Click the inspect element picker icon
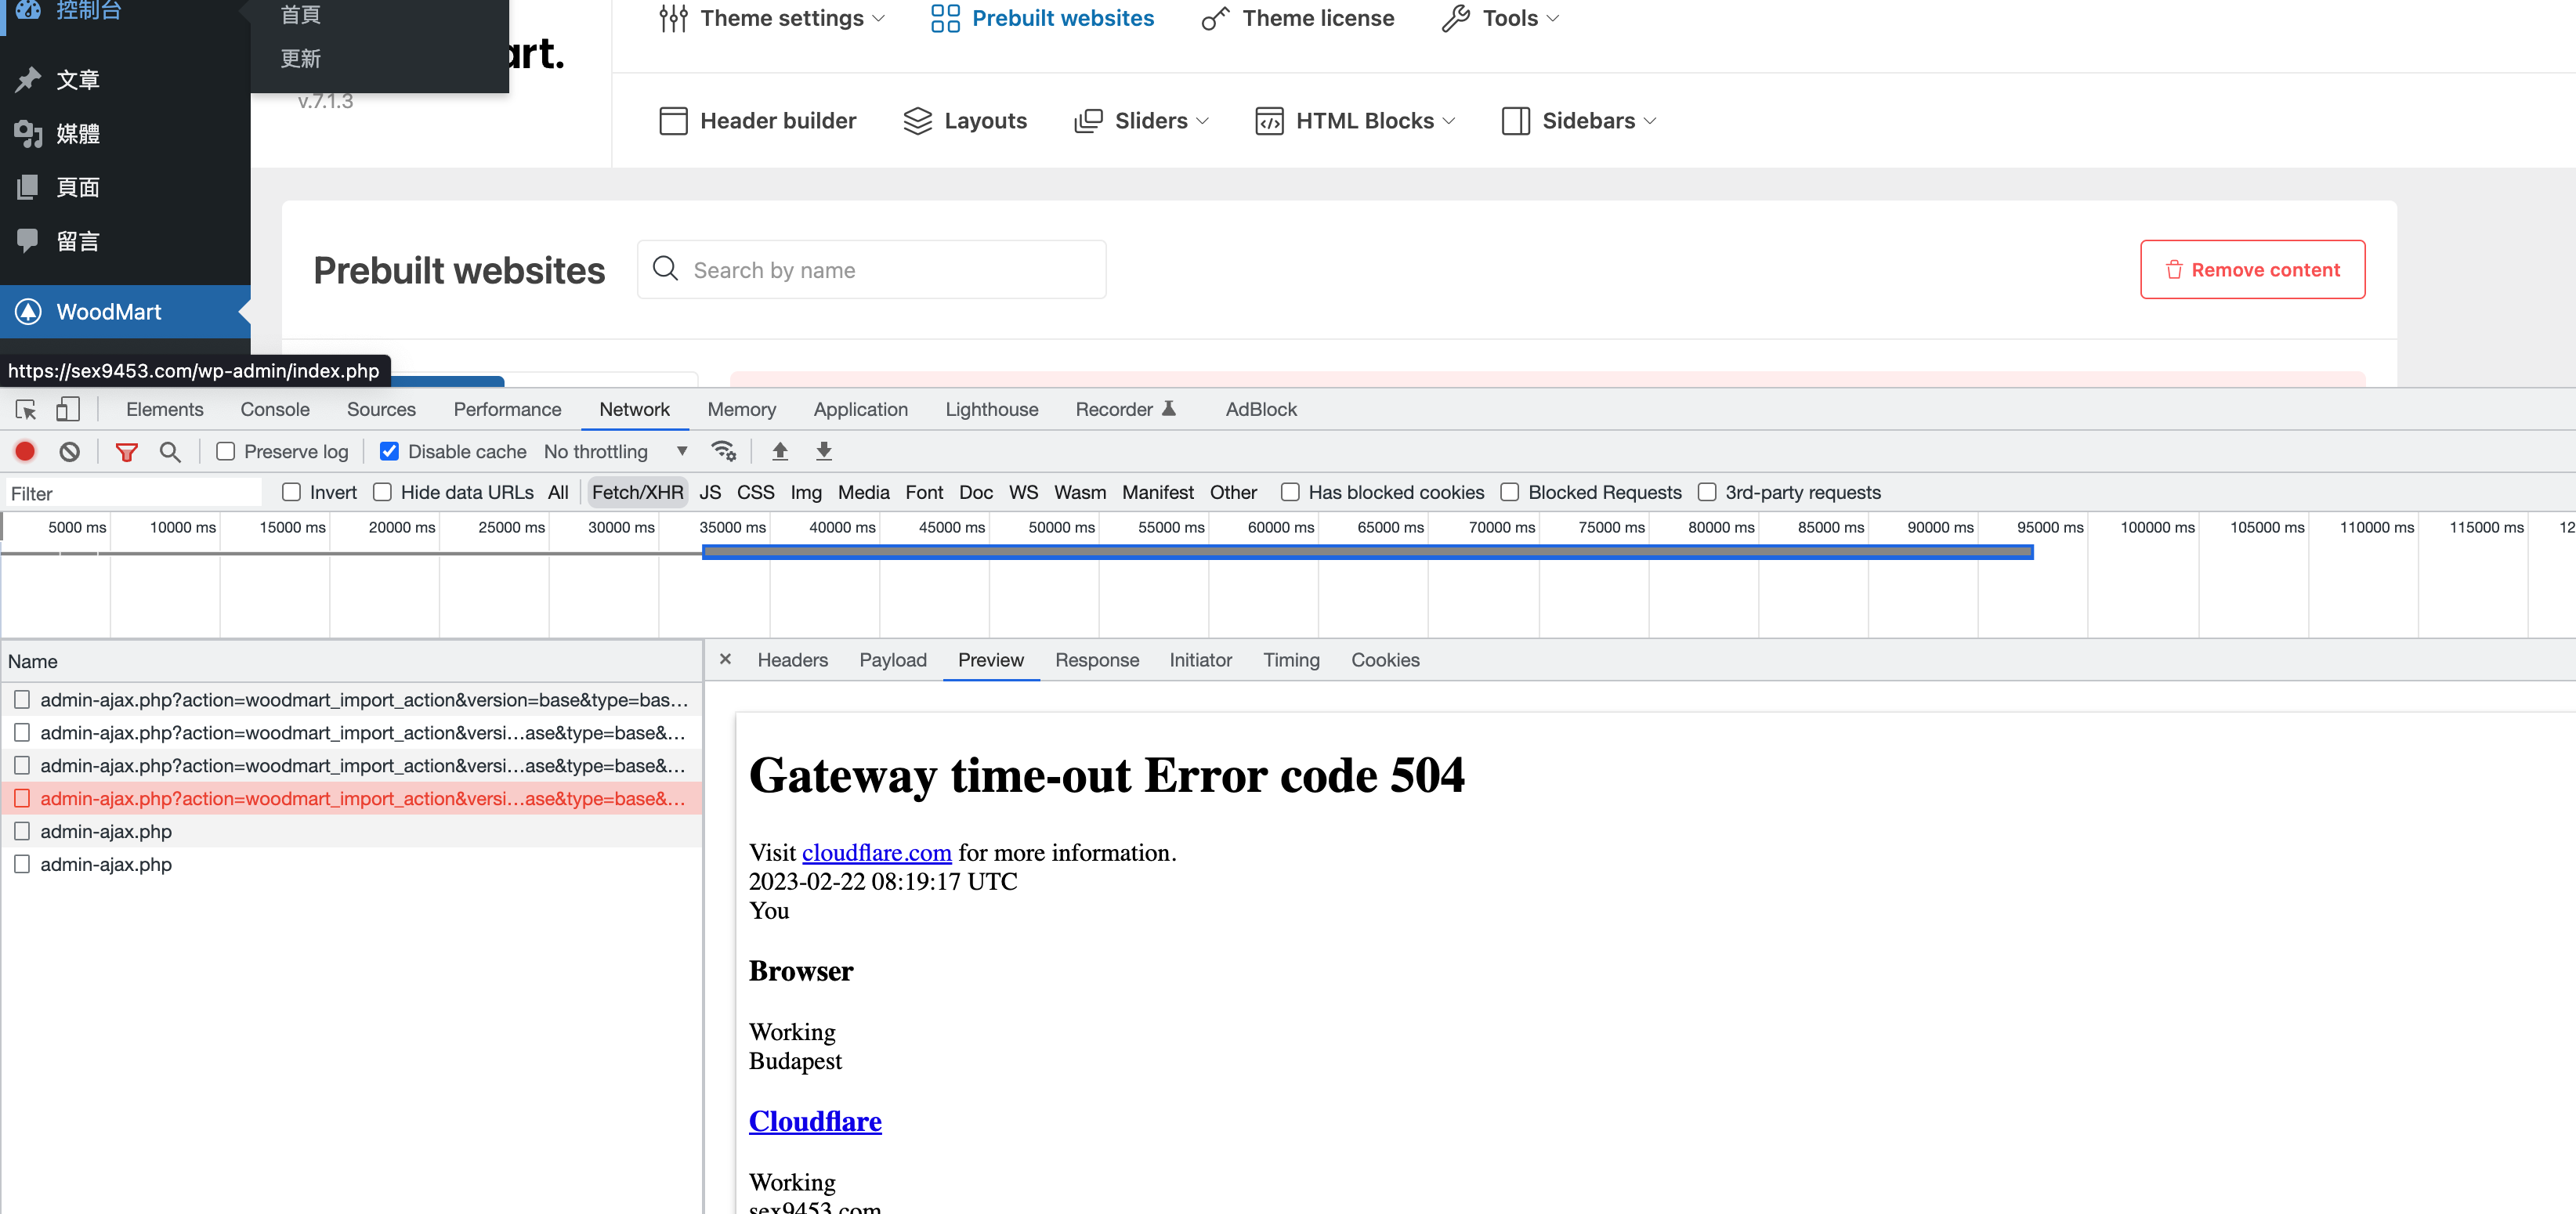This screenshot has height=1214, width=2576. click(x=26, y=409)
